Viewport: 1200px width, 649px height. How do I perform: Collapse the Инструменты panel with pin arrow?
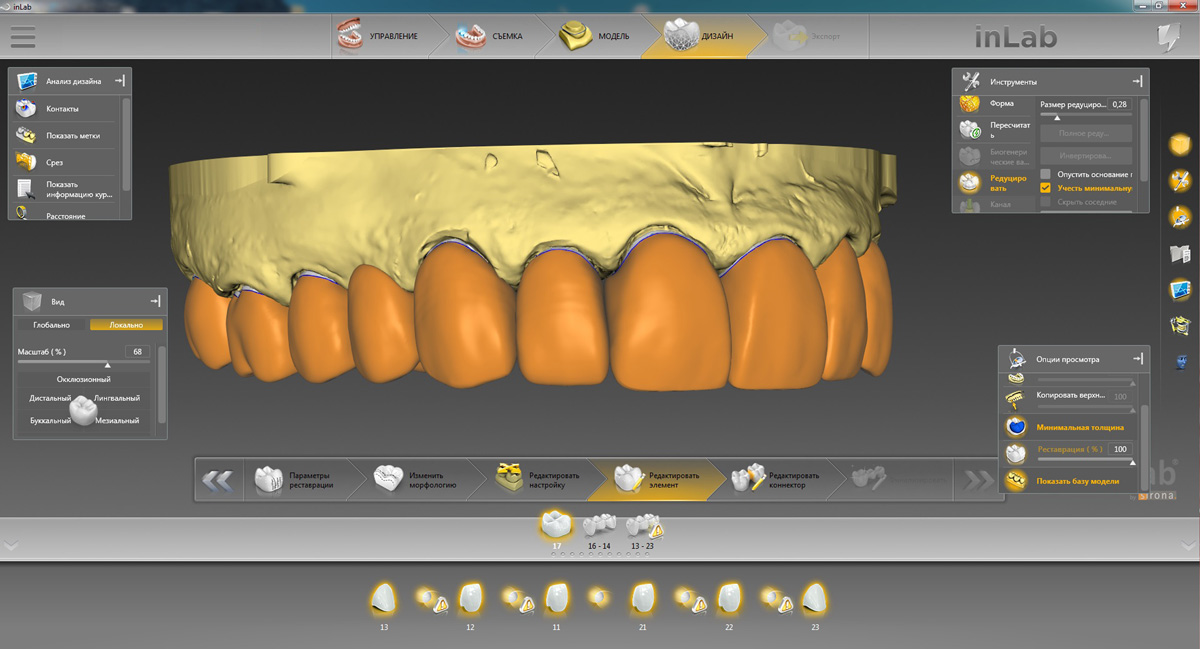click(x=1137, y=81)
